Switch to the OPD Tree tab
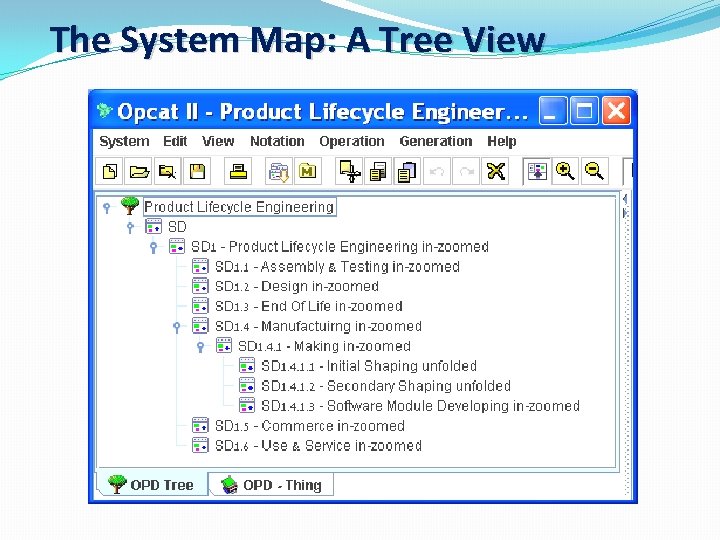This screenshot has height=540, width=720. tap(152, 484)
